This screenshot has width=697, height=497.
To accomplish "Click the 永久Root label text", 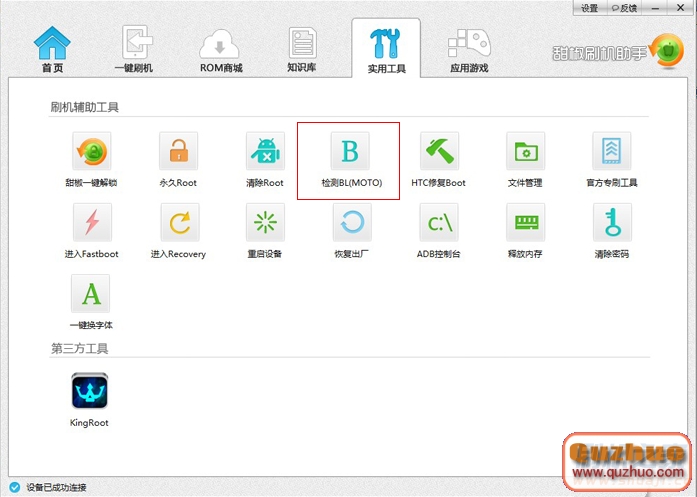I will click(x=178, y=183).
